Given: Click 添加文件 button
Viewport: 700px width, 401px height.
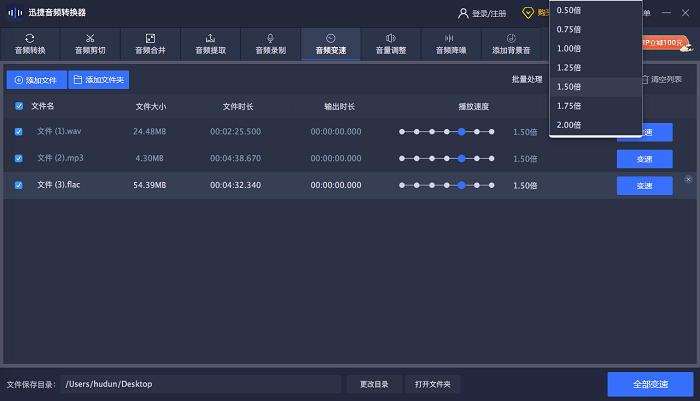Looking at the screenshot, I should (37, 80).
